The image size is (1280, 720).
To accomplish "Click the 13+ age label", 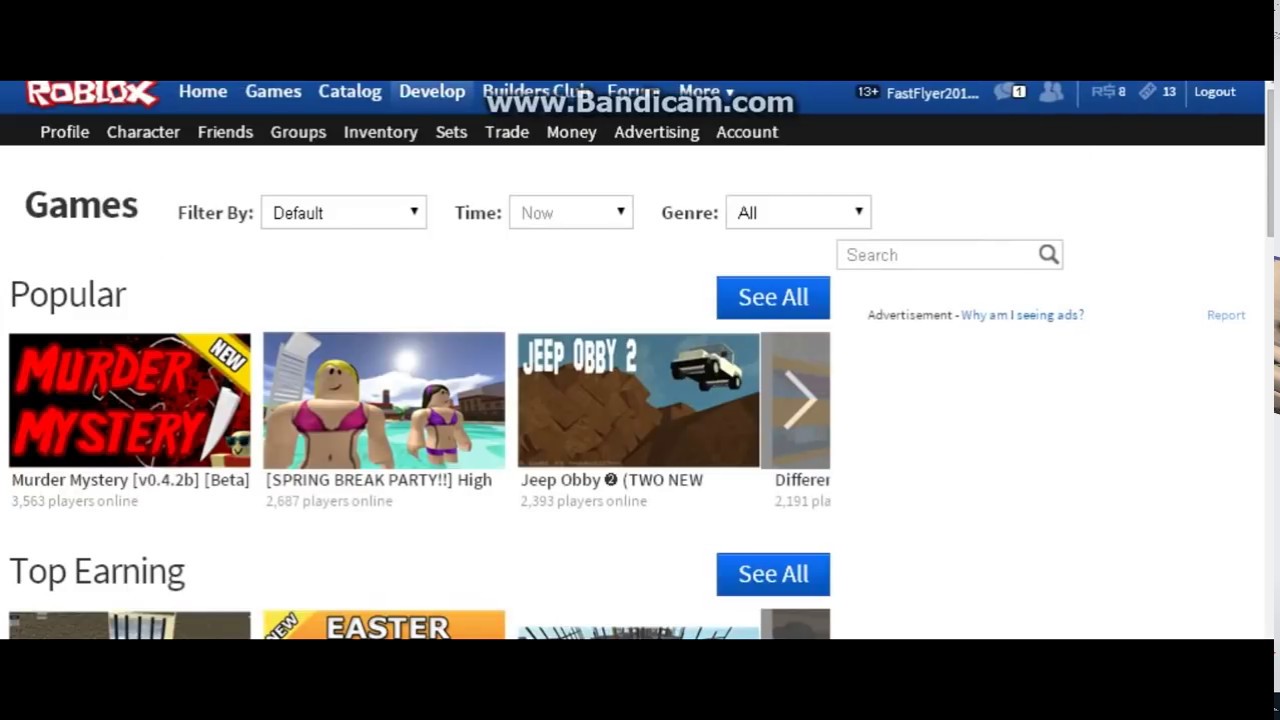I will 867,92.
